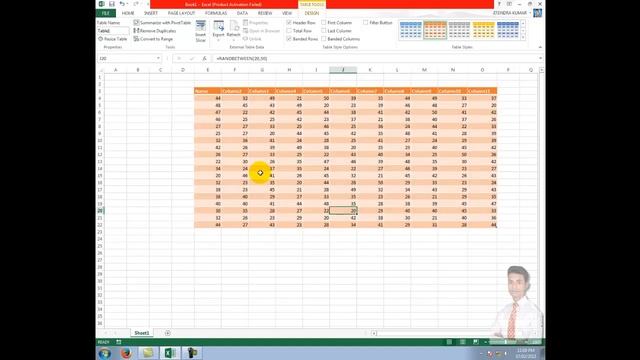The height and width of the screenshot is (360, 640).
Task: Enable the Filter Button checkbox
Action: 366,23
